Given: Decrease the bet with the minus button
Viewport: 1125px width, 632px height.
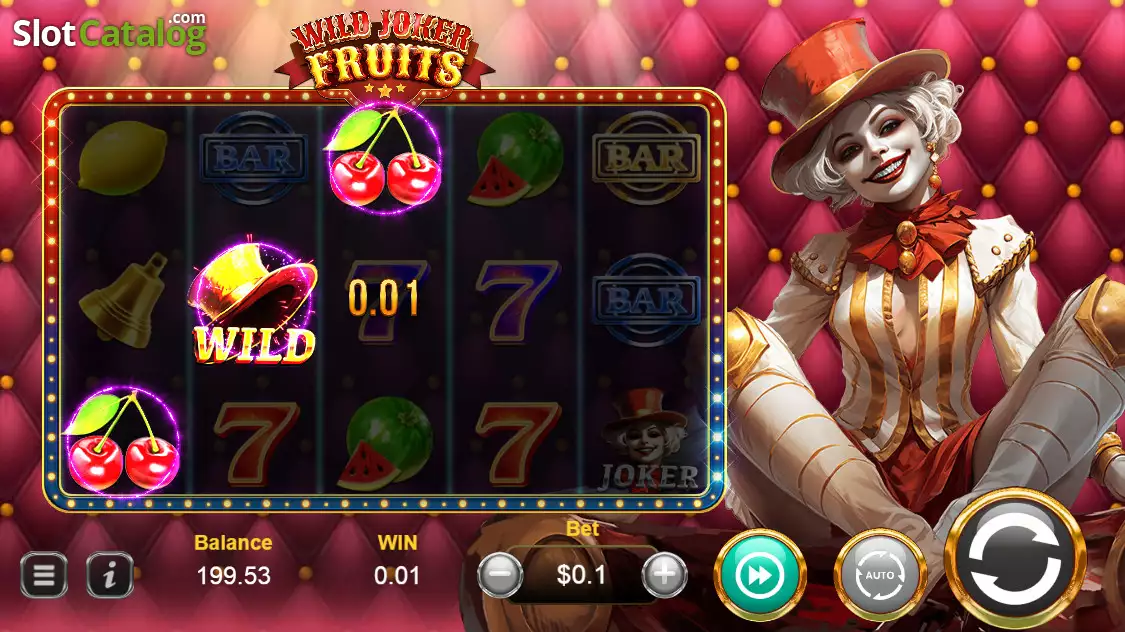Looking at the screenshot, I should (500, 574).
